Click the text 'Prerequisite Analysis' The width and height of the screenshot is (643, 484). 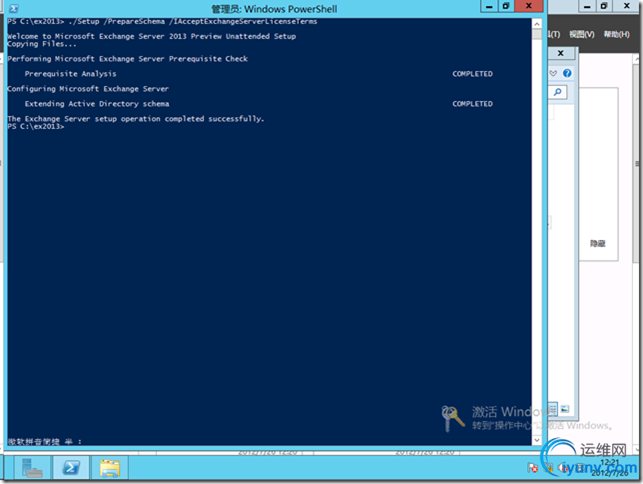coord(71,74)
